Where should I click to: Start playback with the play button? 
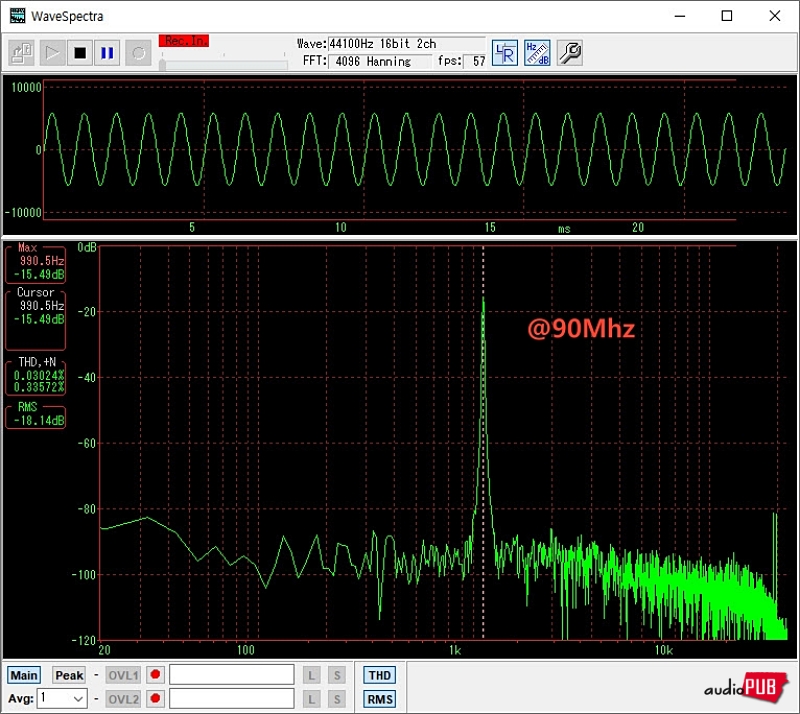click(52, 53)
